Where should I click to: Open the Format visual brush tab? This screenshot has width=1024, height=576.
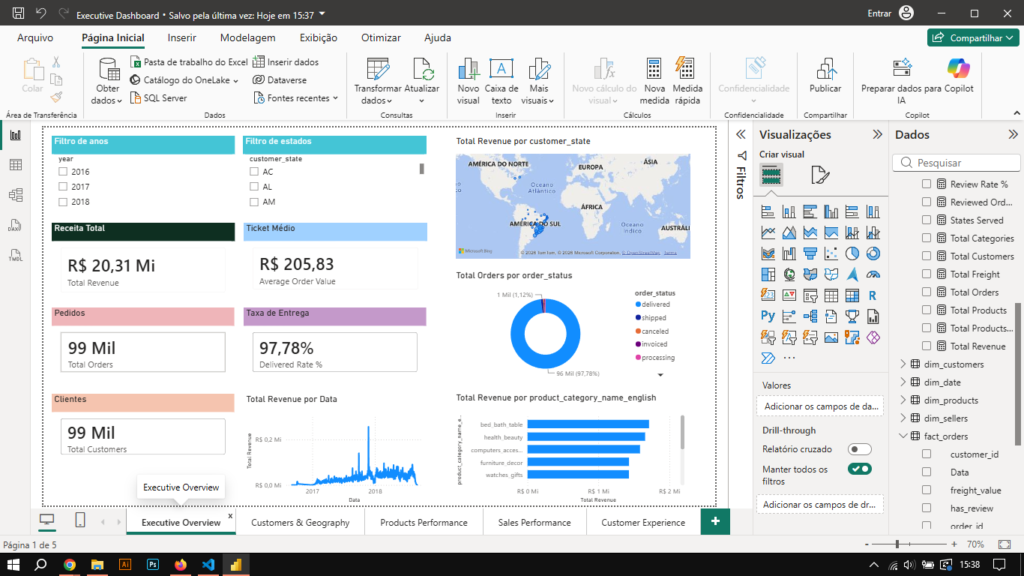tap(820, 175)
